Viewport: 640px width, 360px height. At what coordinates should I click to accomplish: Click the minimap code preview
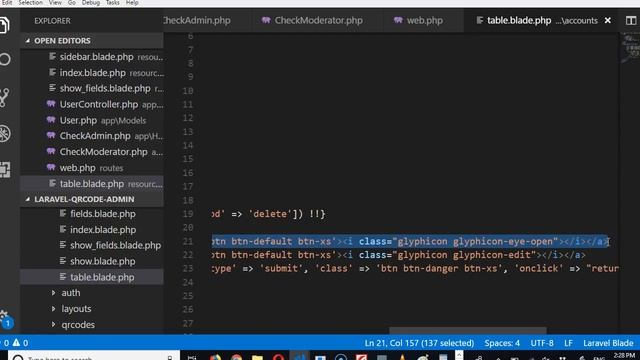pyautogui.click(x=631, y=48)
